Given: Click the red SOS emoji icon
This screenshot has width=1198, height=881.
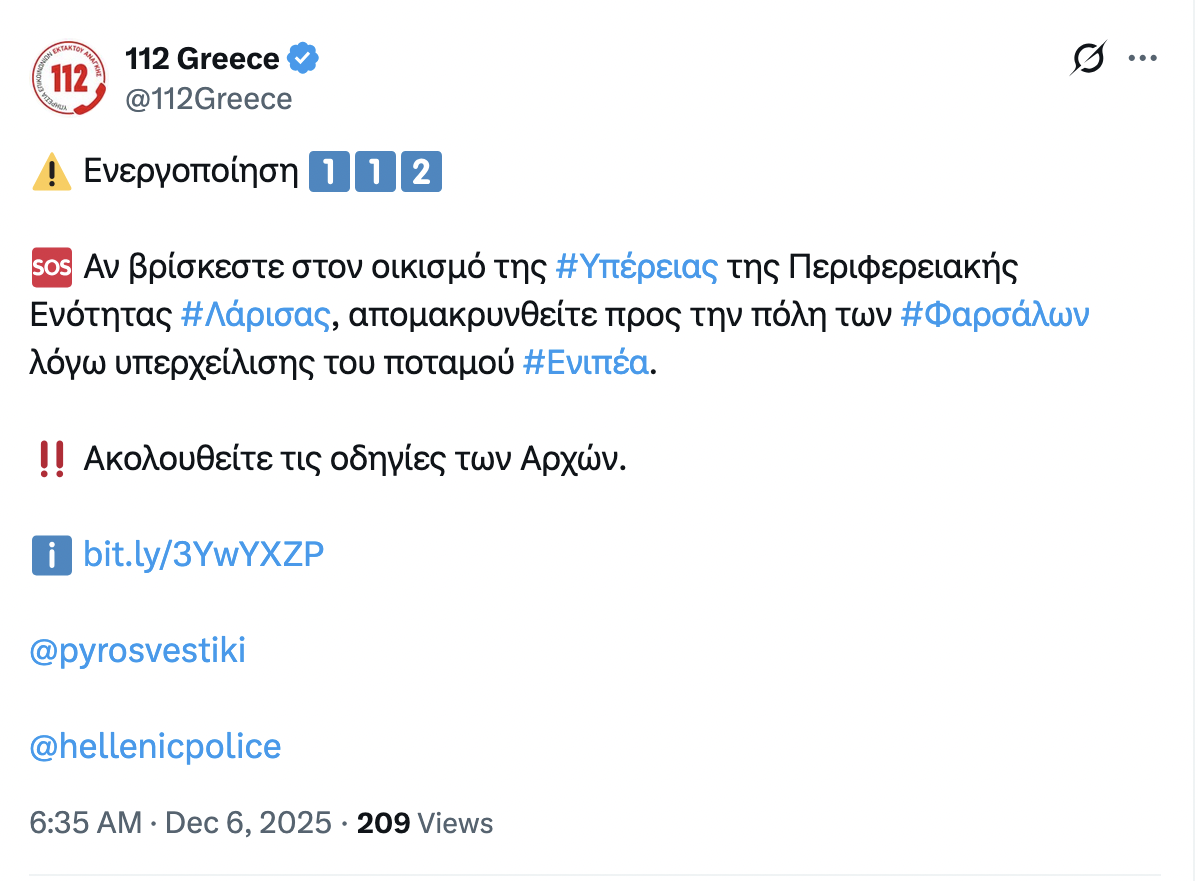Looking at the screenshot, I should click(x=52, y=268).
